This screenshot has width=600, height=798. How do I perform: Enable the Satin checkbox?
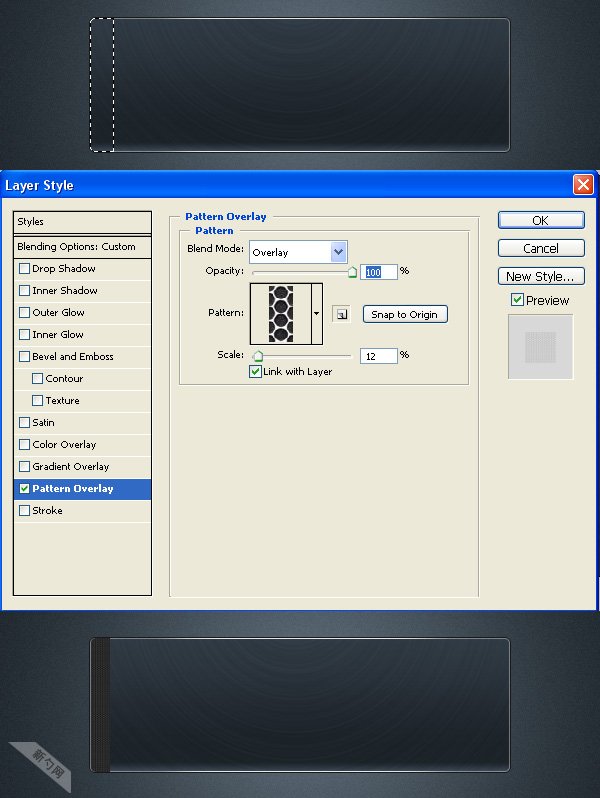click(24, 422)
